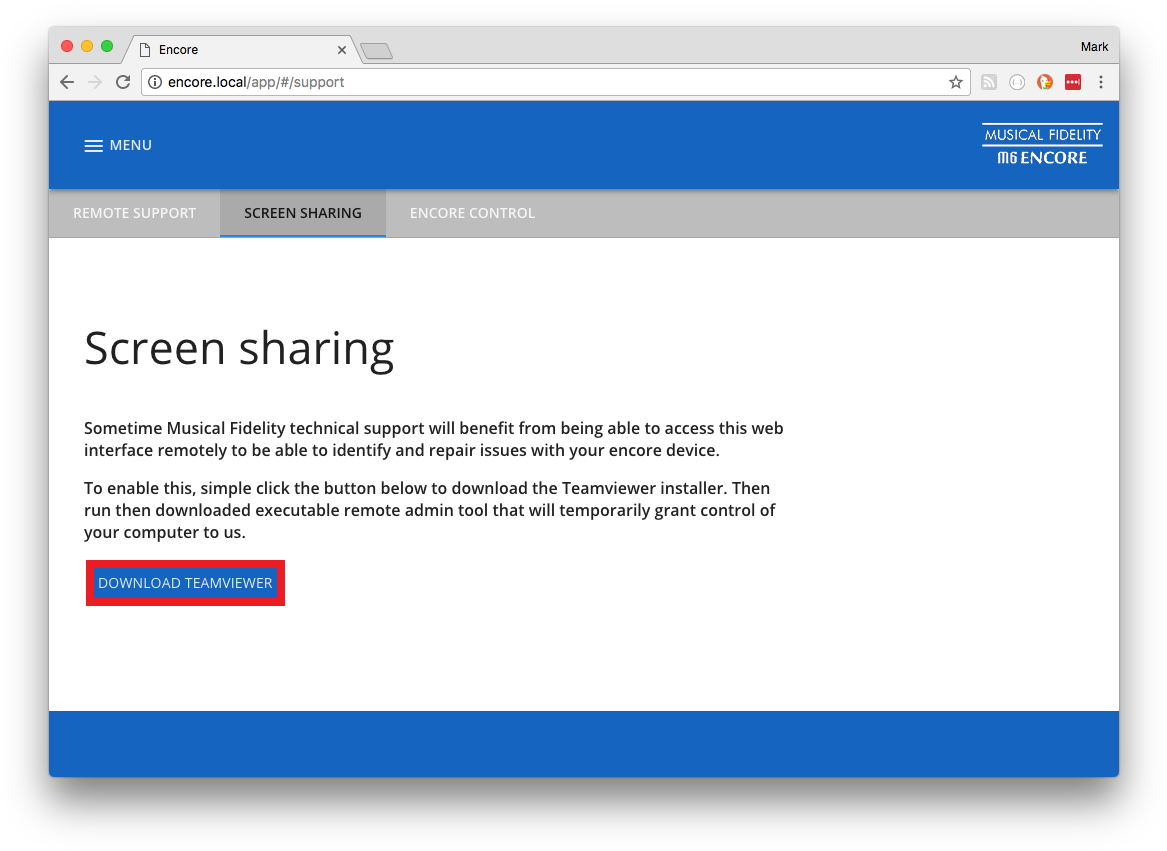Viewport: 1167px width, 851px height.
Task: Switch to the Remote Support tab
Action: pyautogui.click(x=134, y=213)
